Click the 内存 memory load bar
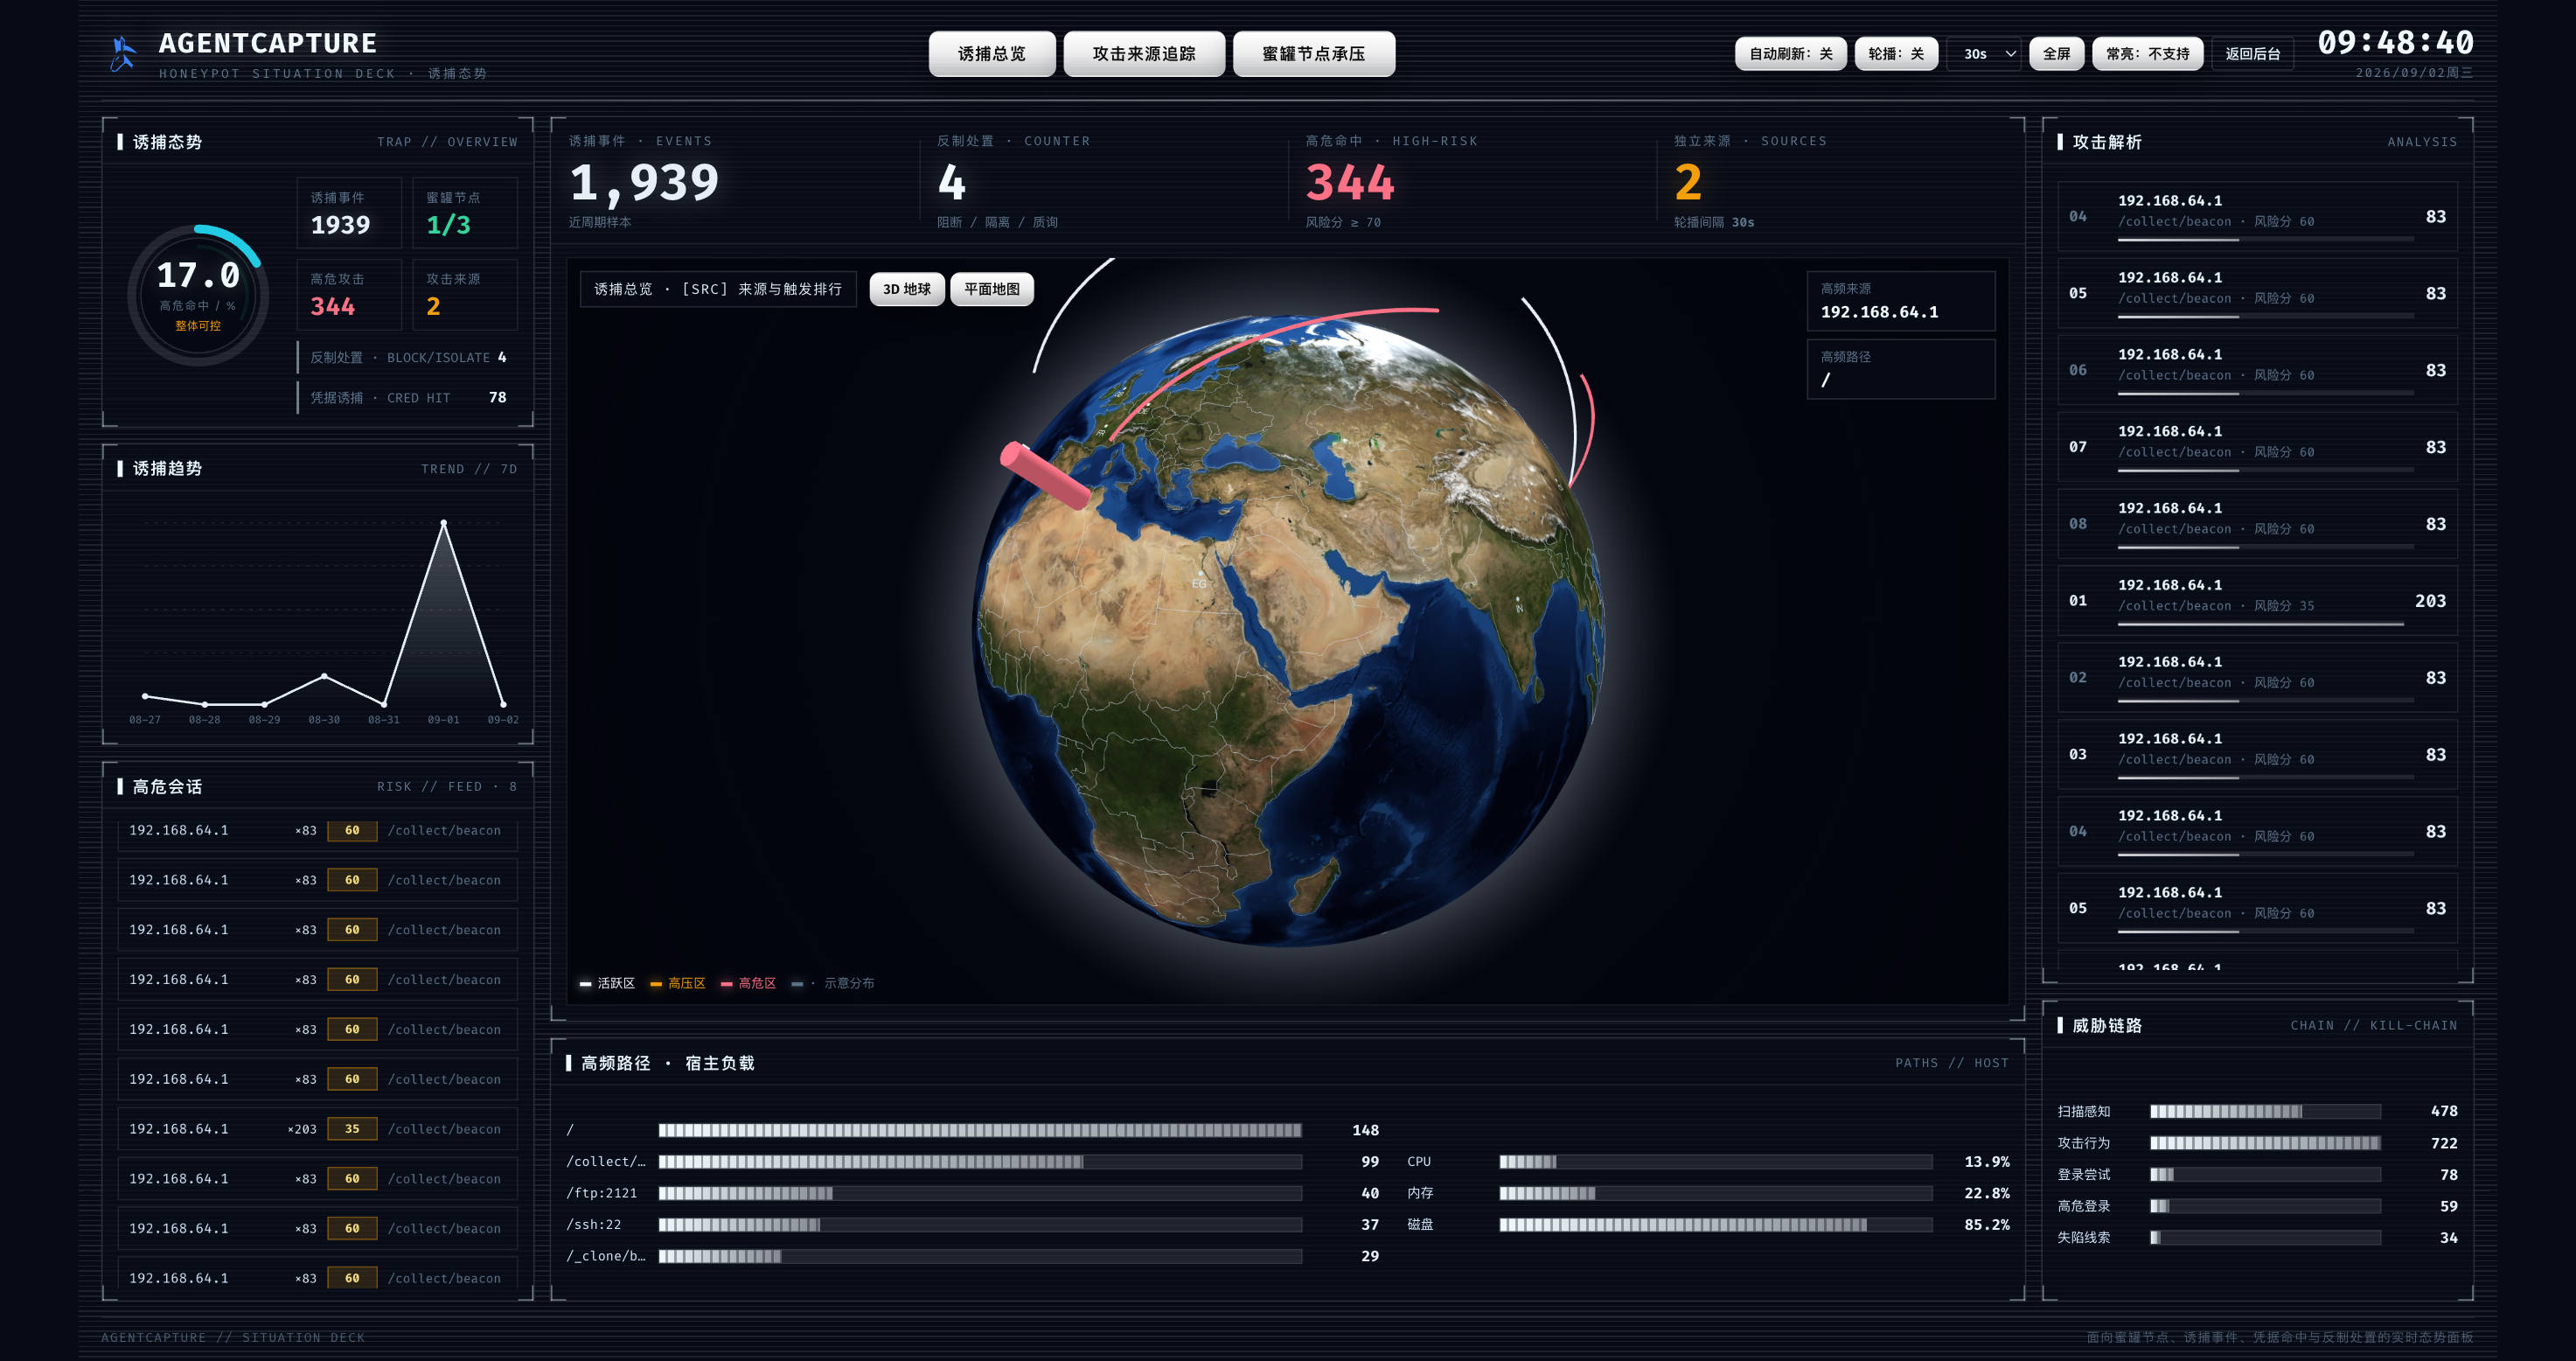2576x1361 pixels. [x=1716, y=1194]
